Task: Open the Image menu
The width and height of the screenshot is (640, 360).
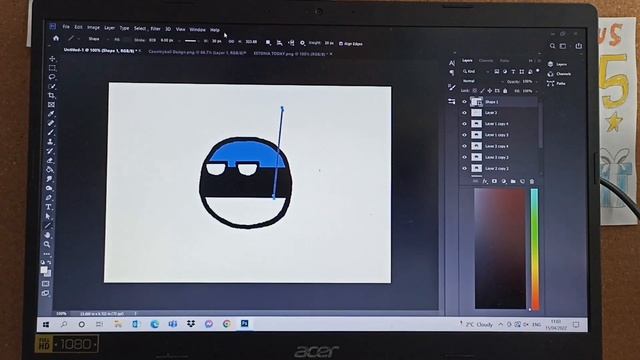Action: coord(93,27)
